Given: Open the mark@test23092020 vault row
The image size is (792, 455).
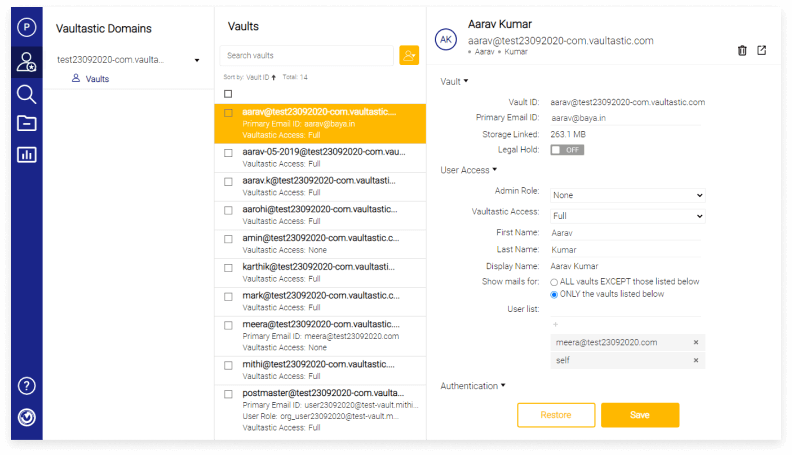Looking at the screenshot, I should (320, 302).
